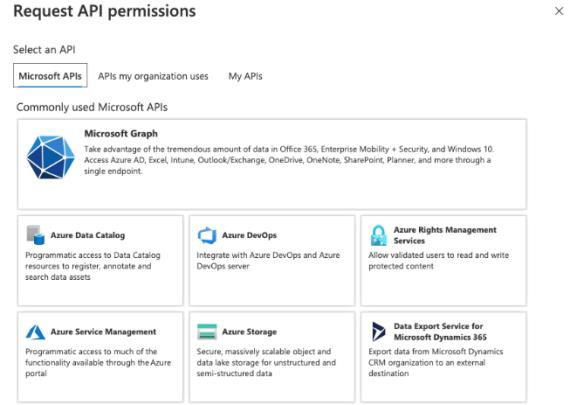Click the Azure Storage description text

pyautogui.click(x=266, y=362)
